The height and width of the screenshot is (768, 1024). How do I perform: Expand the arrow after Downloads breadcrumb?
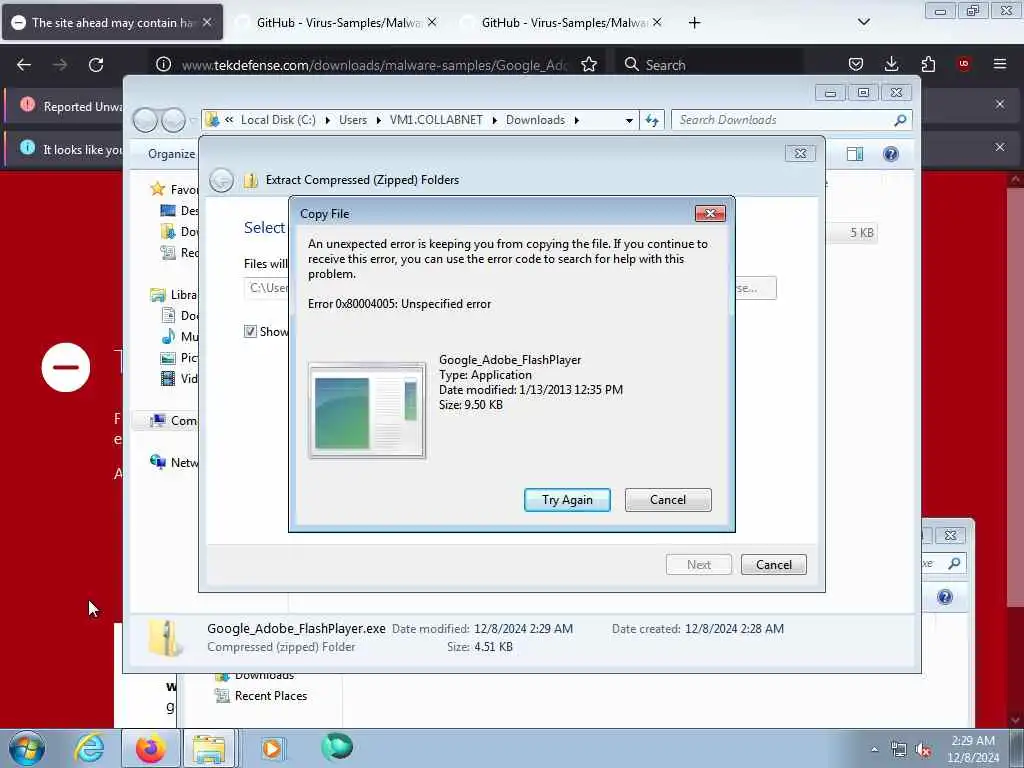tap(577, 120)
